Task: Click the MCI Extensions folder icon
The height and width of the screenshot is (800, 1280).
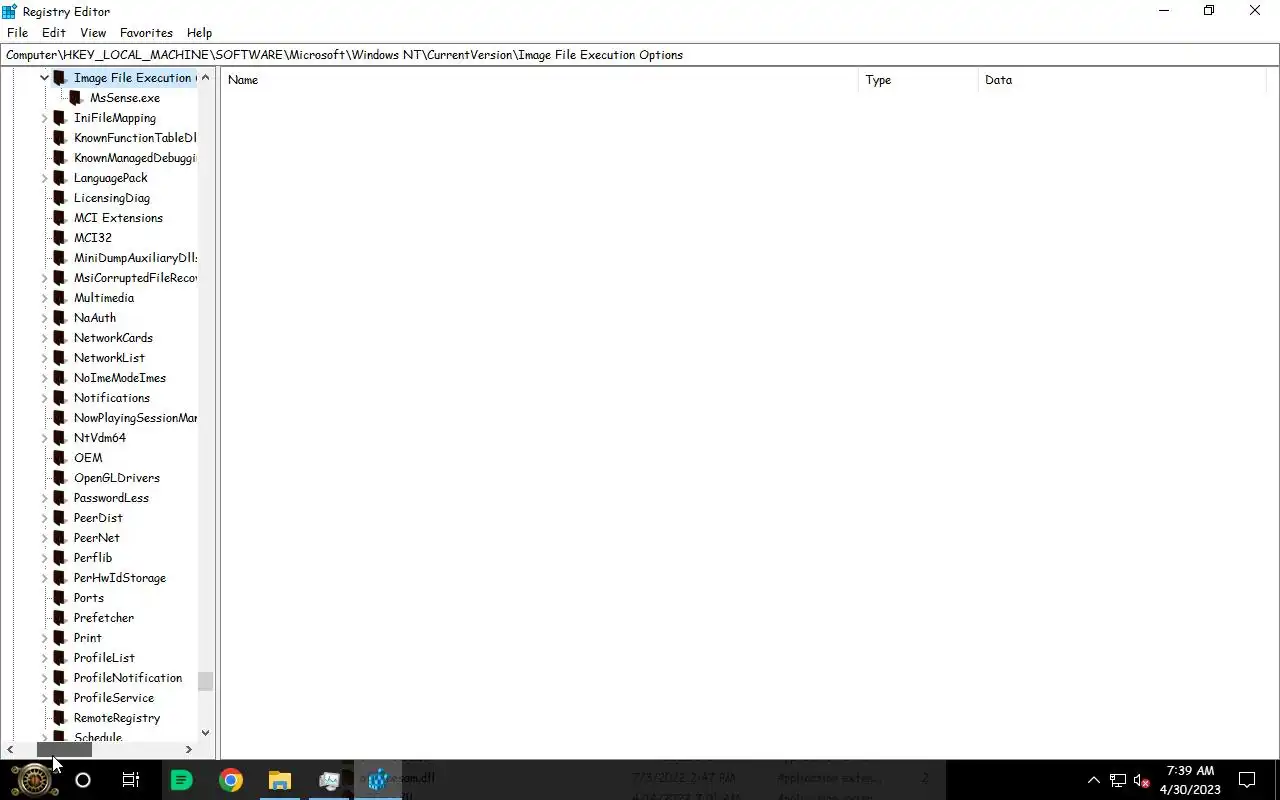Action: tap(60, 218)
